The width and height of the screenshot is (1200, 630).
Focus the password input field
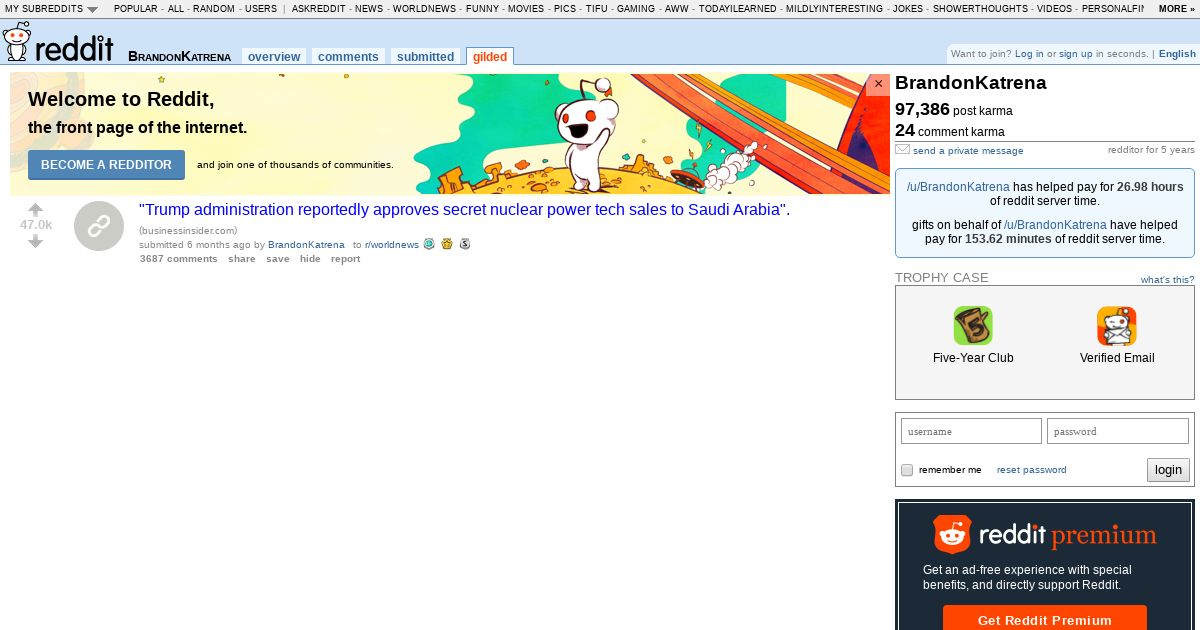tap(1118, 431)
